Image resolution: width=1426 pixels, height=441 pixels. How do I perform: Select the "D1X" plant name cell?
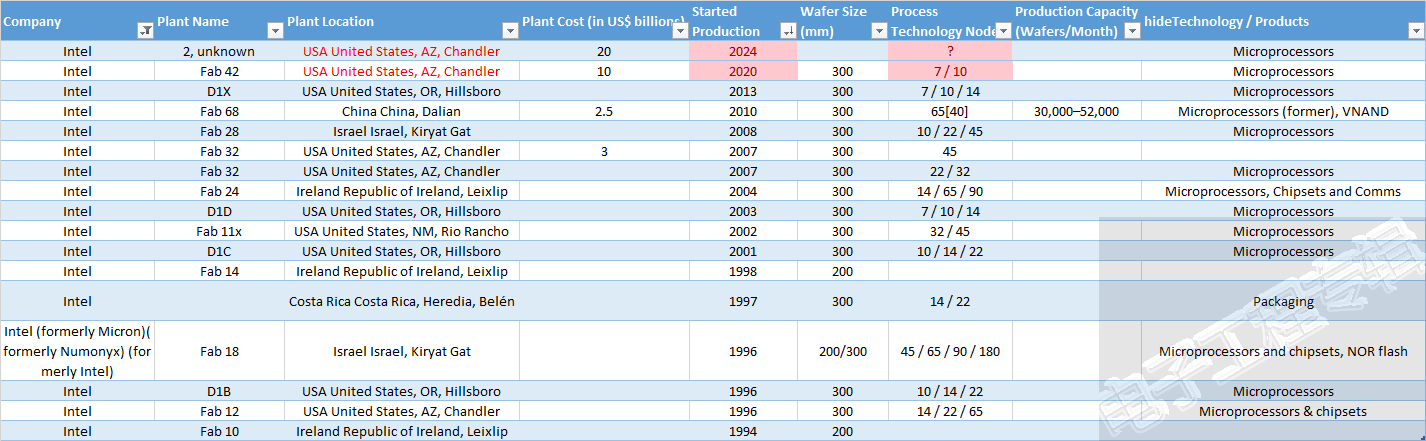click(219, 91)
